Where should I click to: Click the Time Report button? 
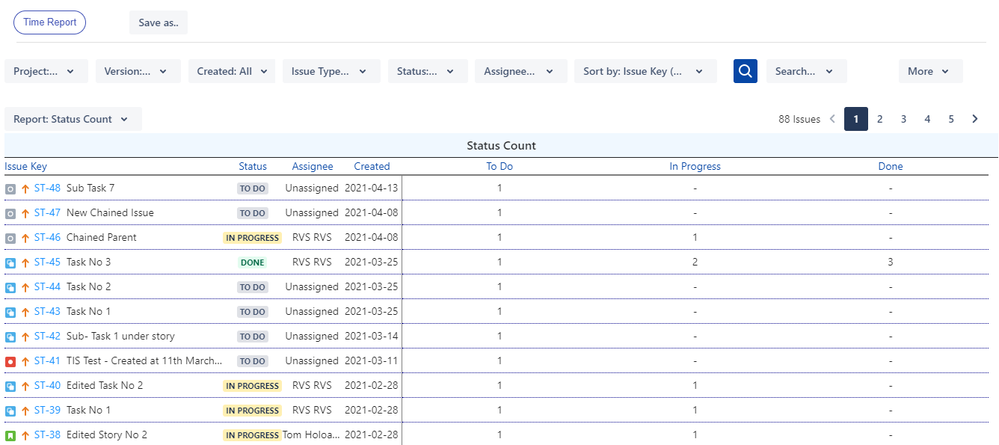(x=50, y=22)
